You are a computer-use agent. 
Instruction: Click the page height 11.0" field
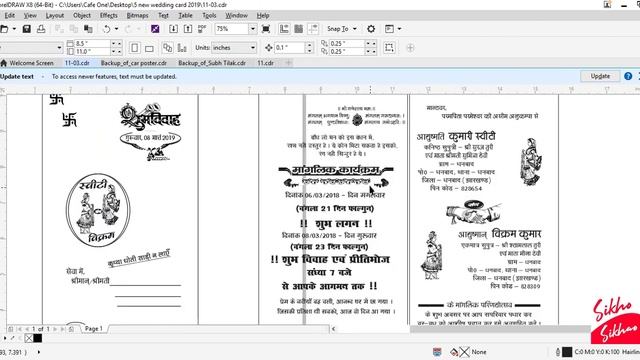click(92, 51)
